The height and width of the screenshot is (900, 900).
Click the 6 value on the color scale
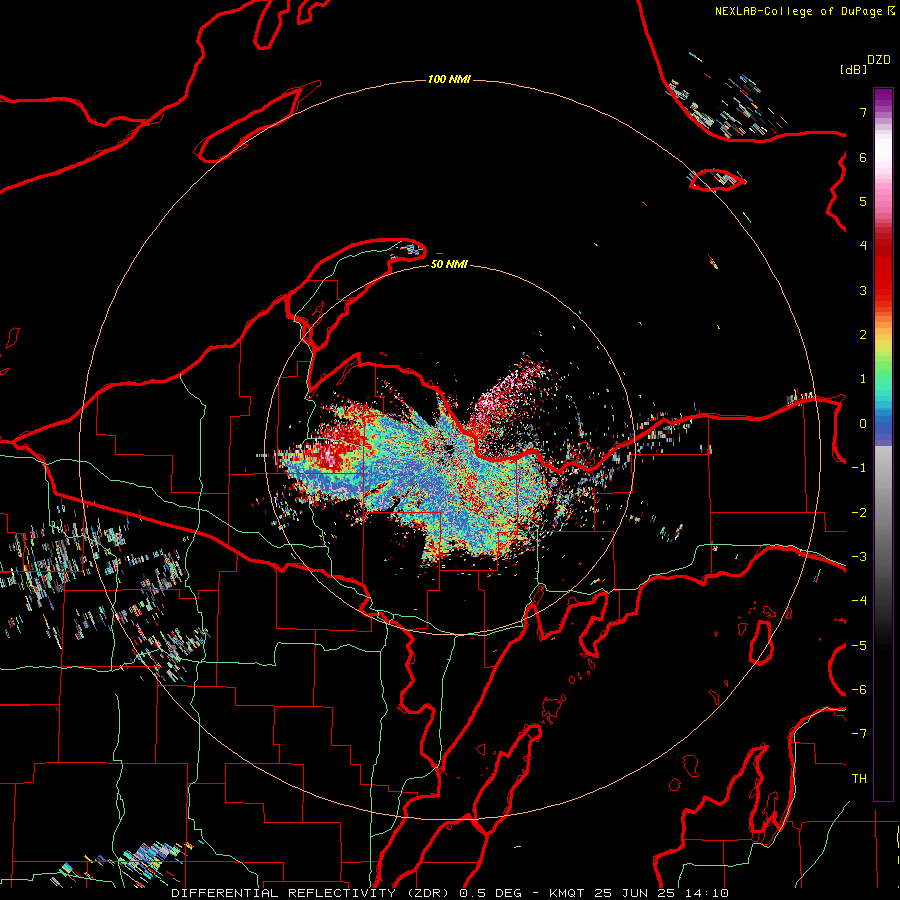point(863,157)
